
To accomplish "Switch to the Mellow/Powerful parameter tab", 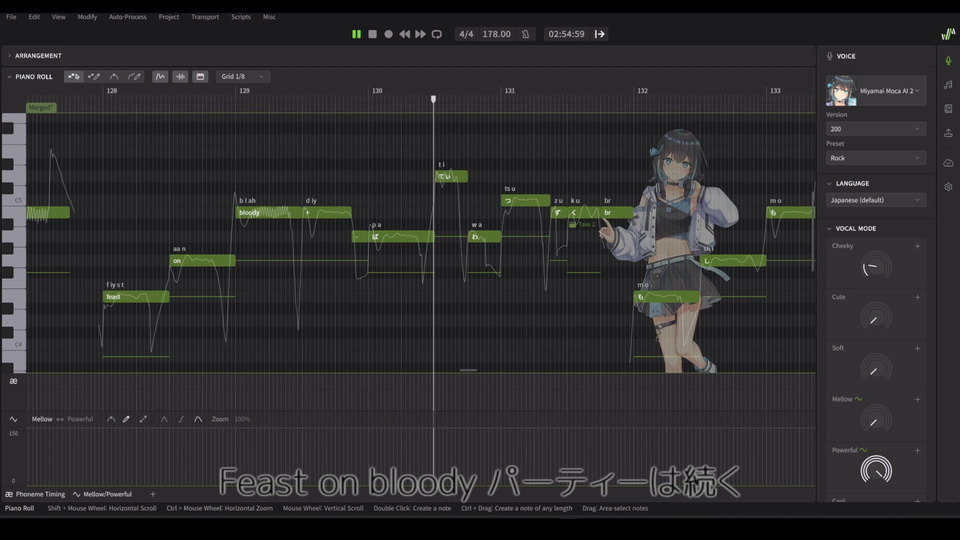I will pyautogui.click(x=102, y=494).
